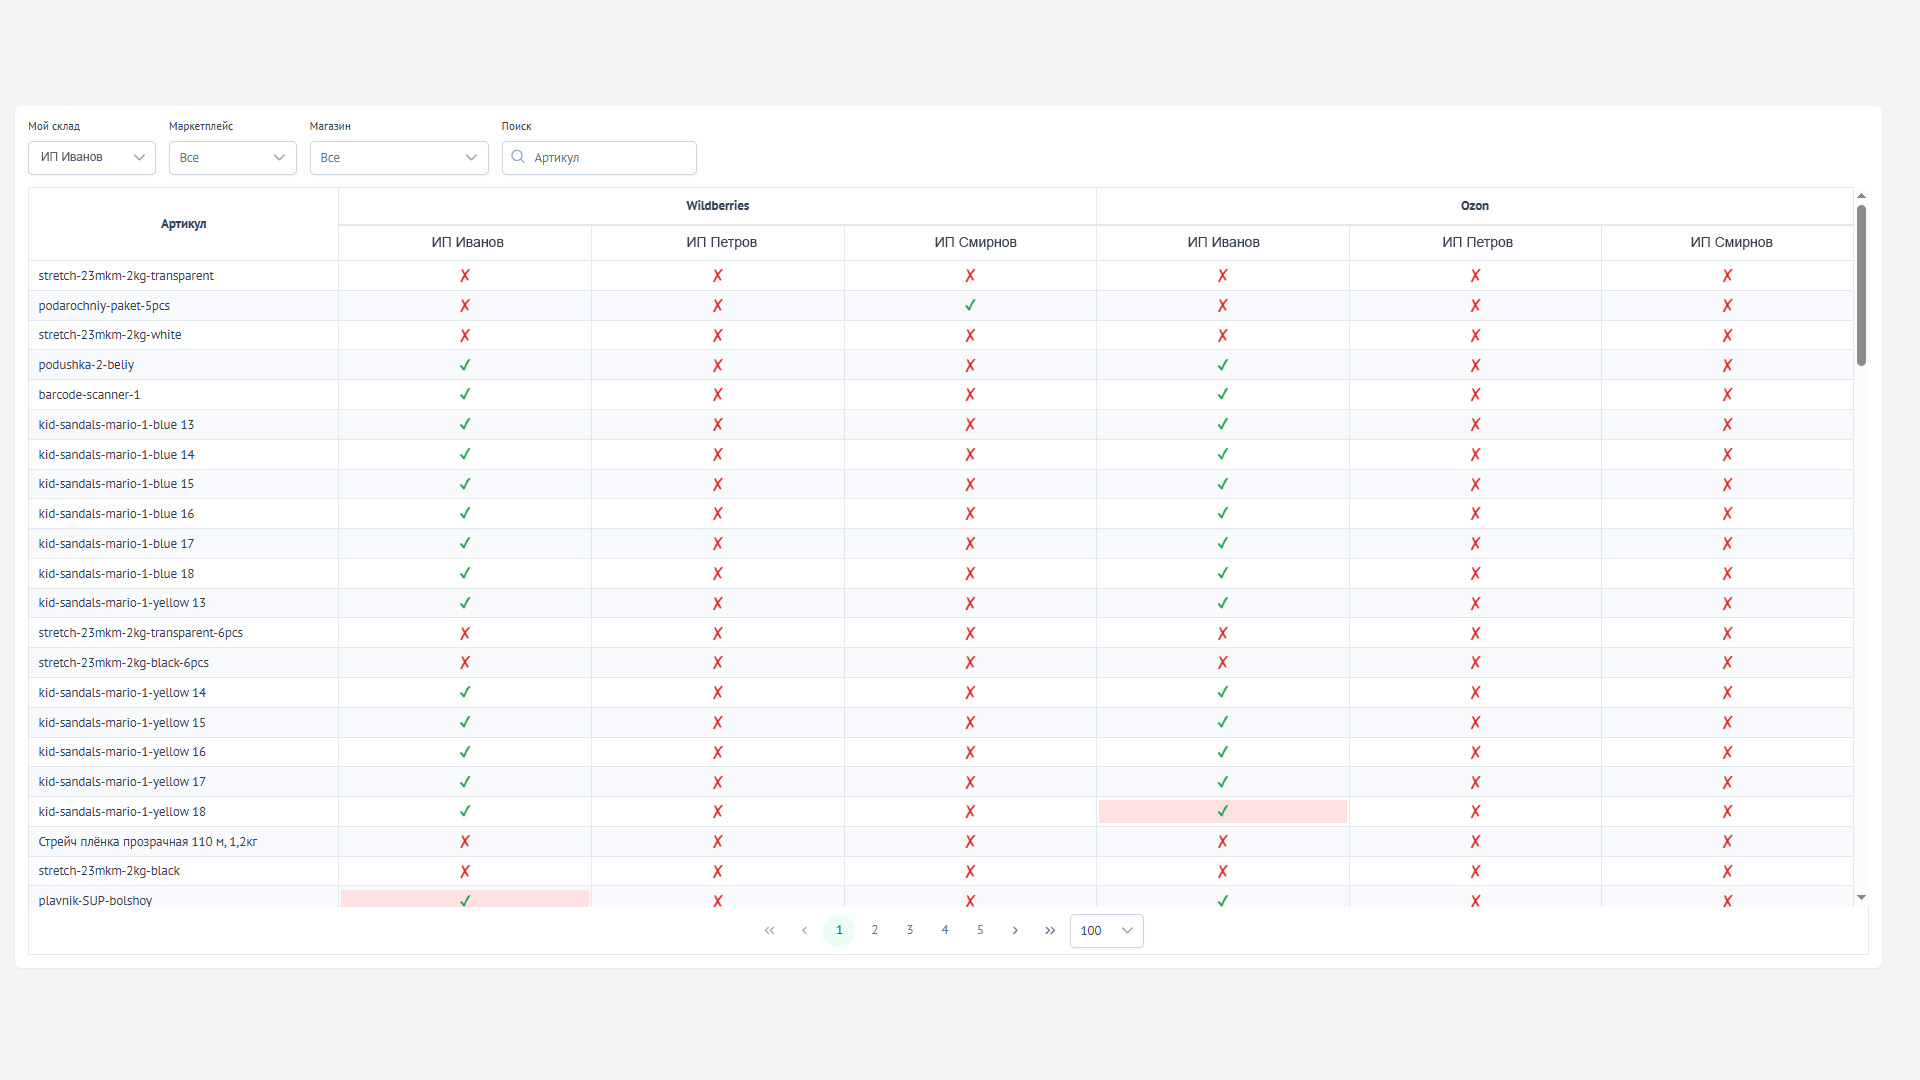Toggle highlighted check for plavnik-SUP-bolshoy Wildberries ИП Иванов

[x=465, y=900]
